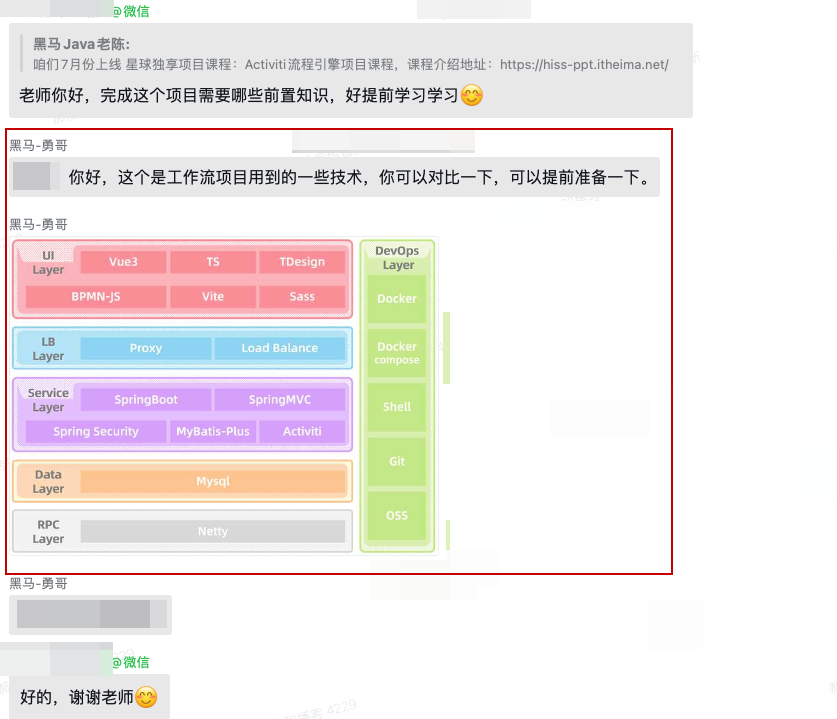Select the Netty block in the RPC Layer

point(213,531)
